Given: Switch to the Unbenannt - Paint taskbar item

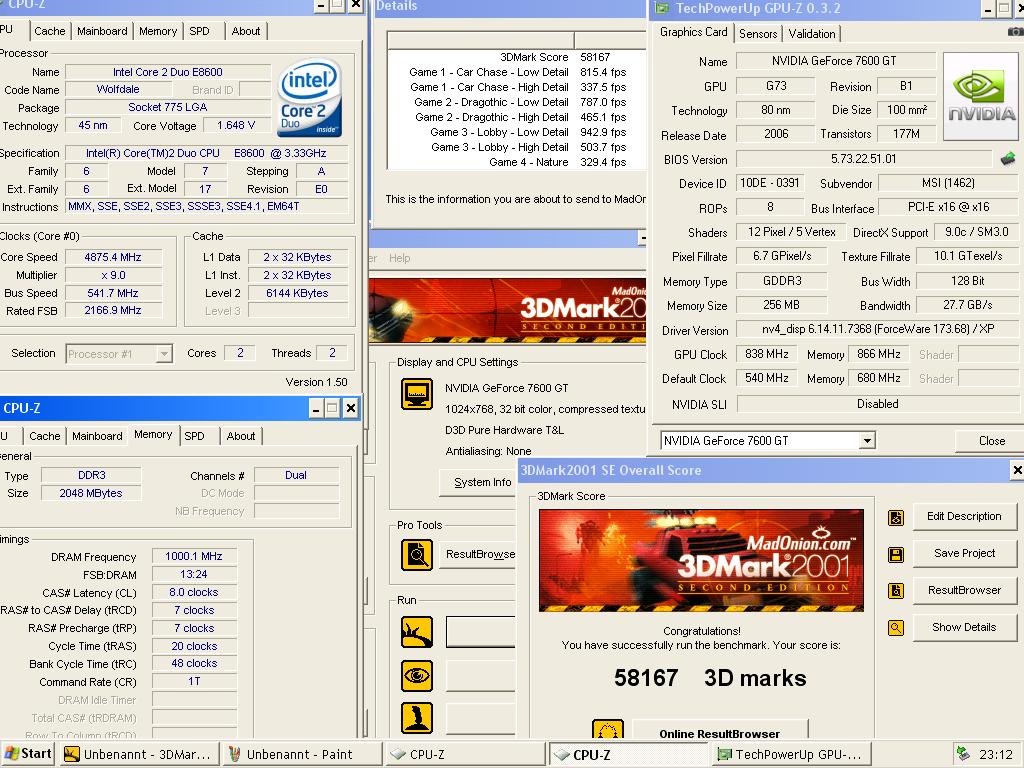Looking at the screenshot, I should (301, 754).
